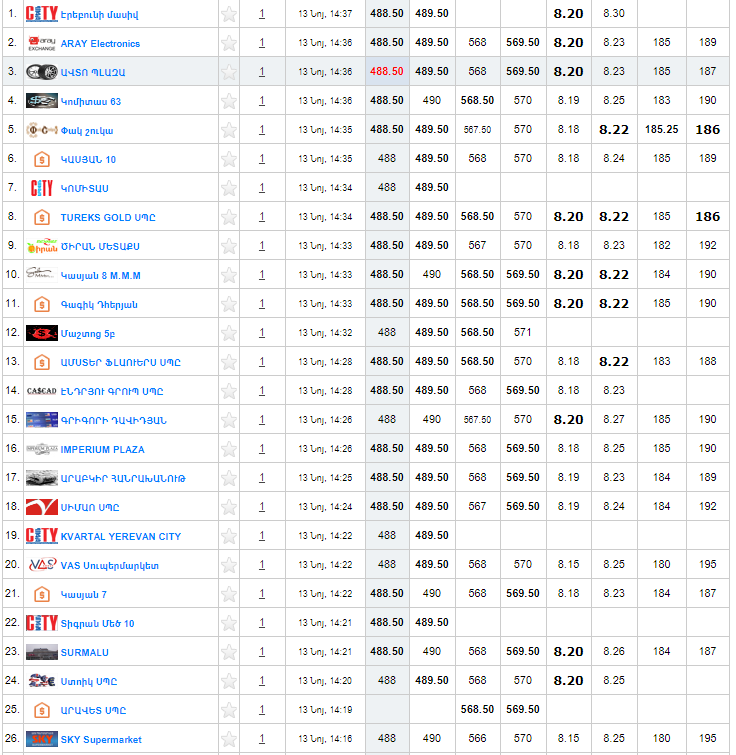Image resolution: width=736 pixels, height=755 pixels.
Task: Click the City logo beside KVARTAL YEREVAN CITY
Action: click(x=41, y=535)
